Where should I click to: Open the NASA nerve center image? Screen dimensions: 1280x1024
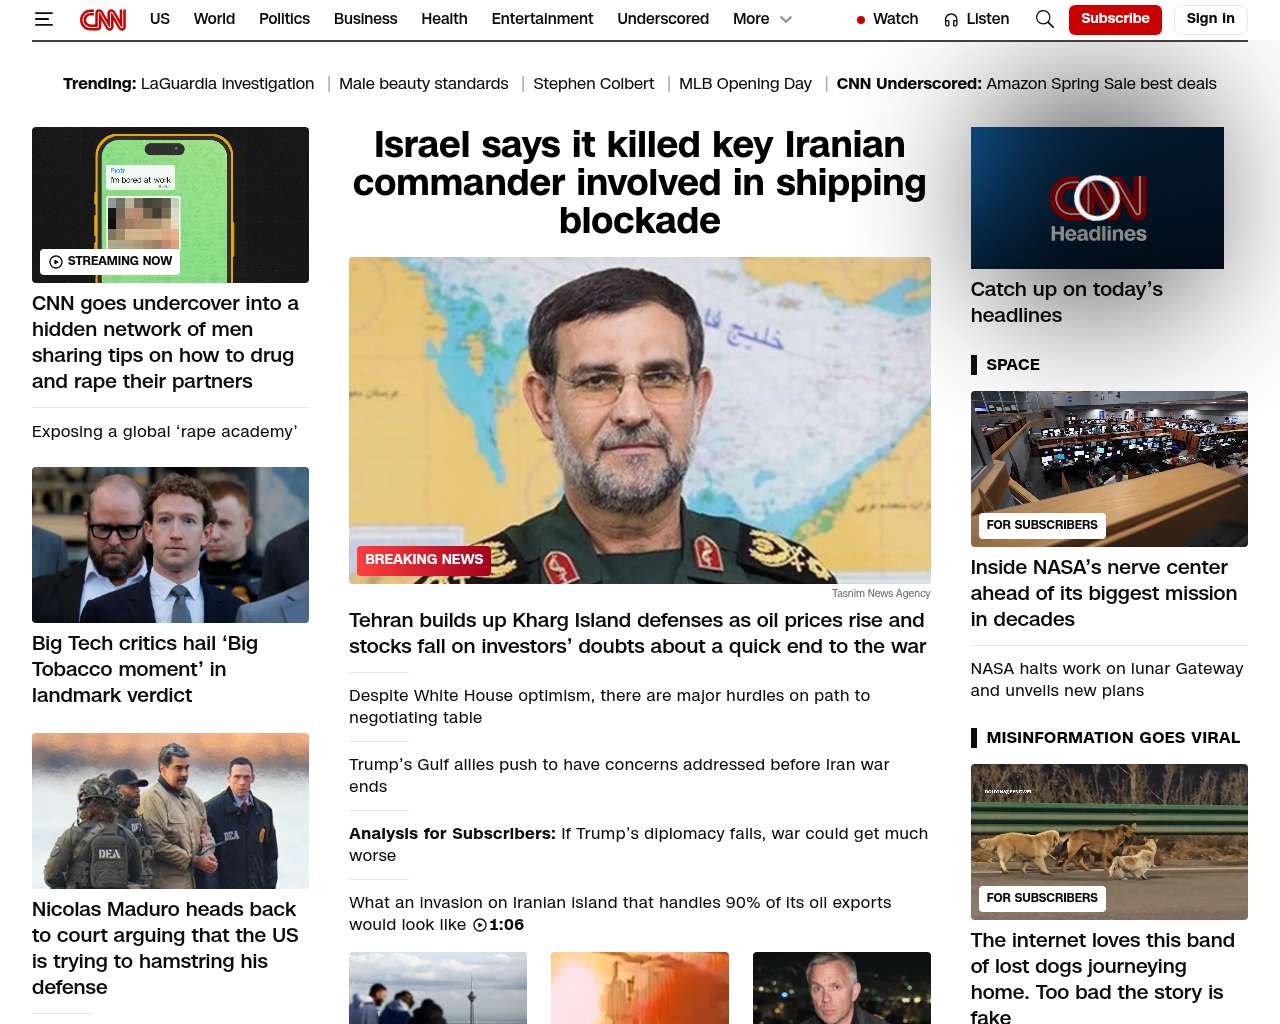tap(1109, 469)
